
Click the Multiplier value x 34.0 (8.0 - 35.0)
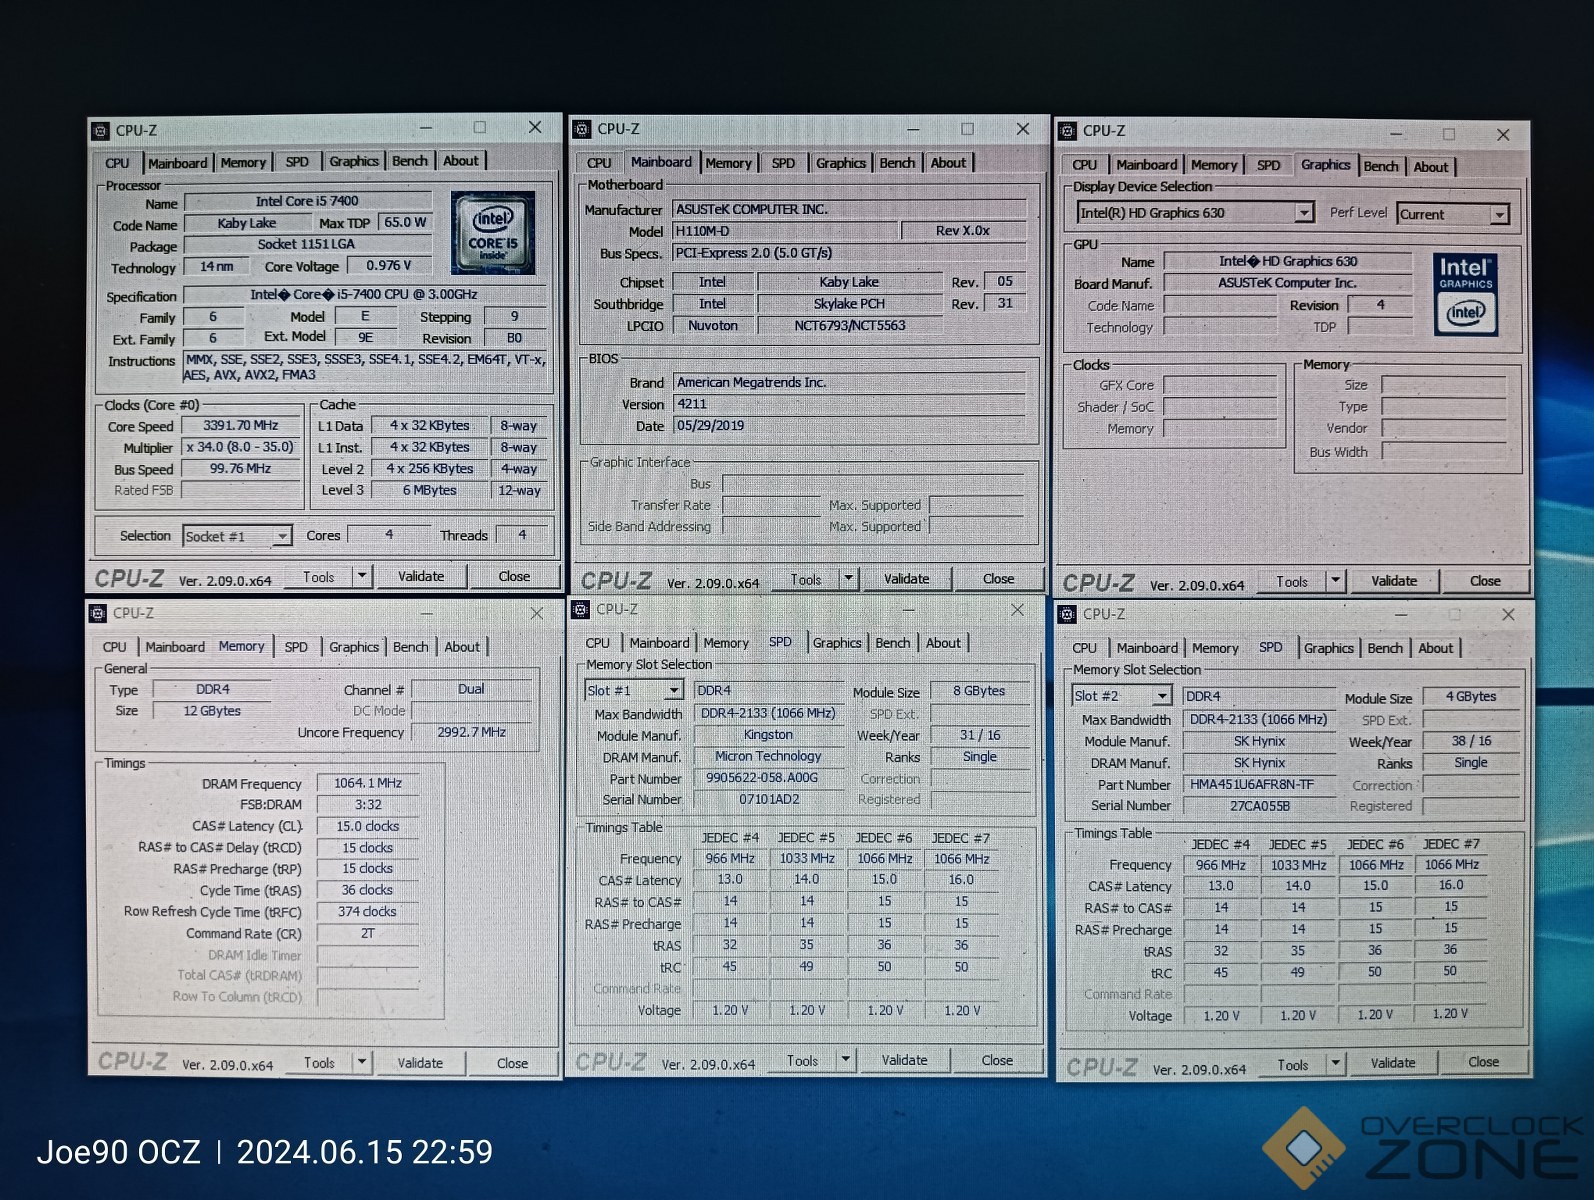tap(241, 447)
